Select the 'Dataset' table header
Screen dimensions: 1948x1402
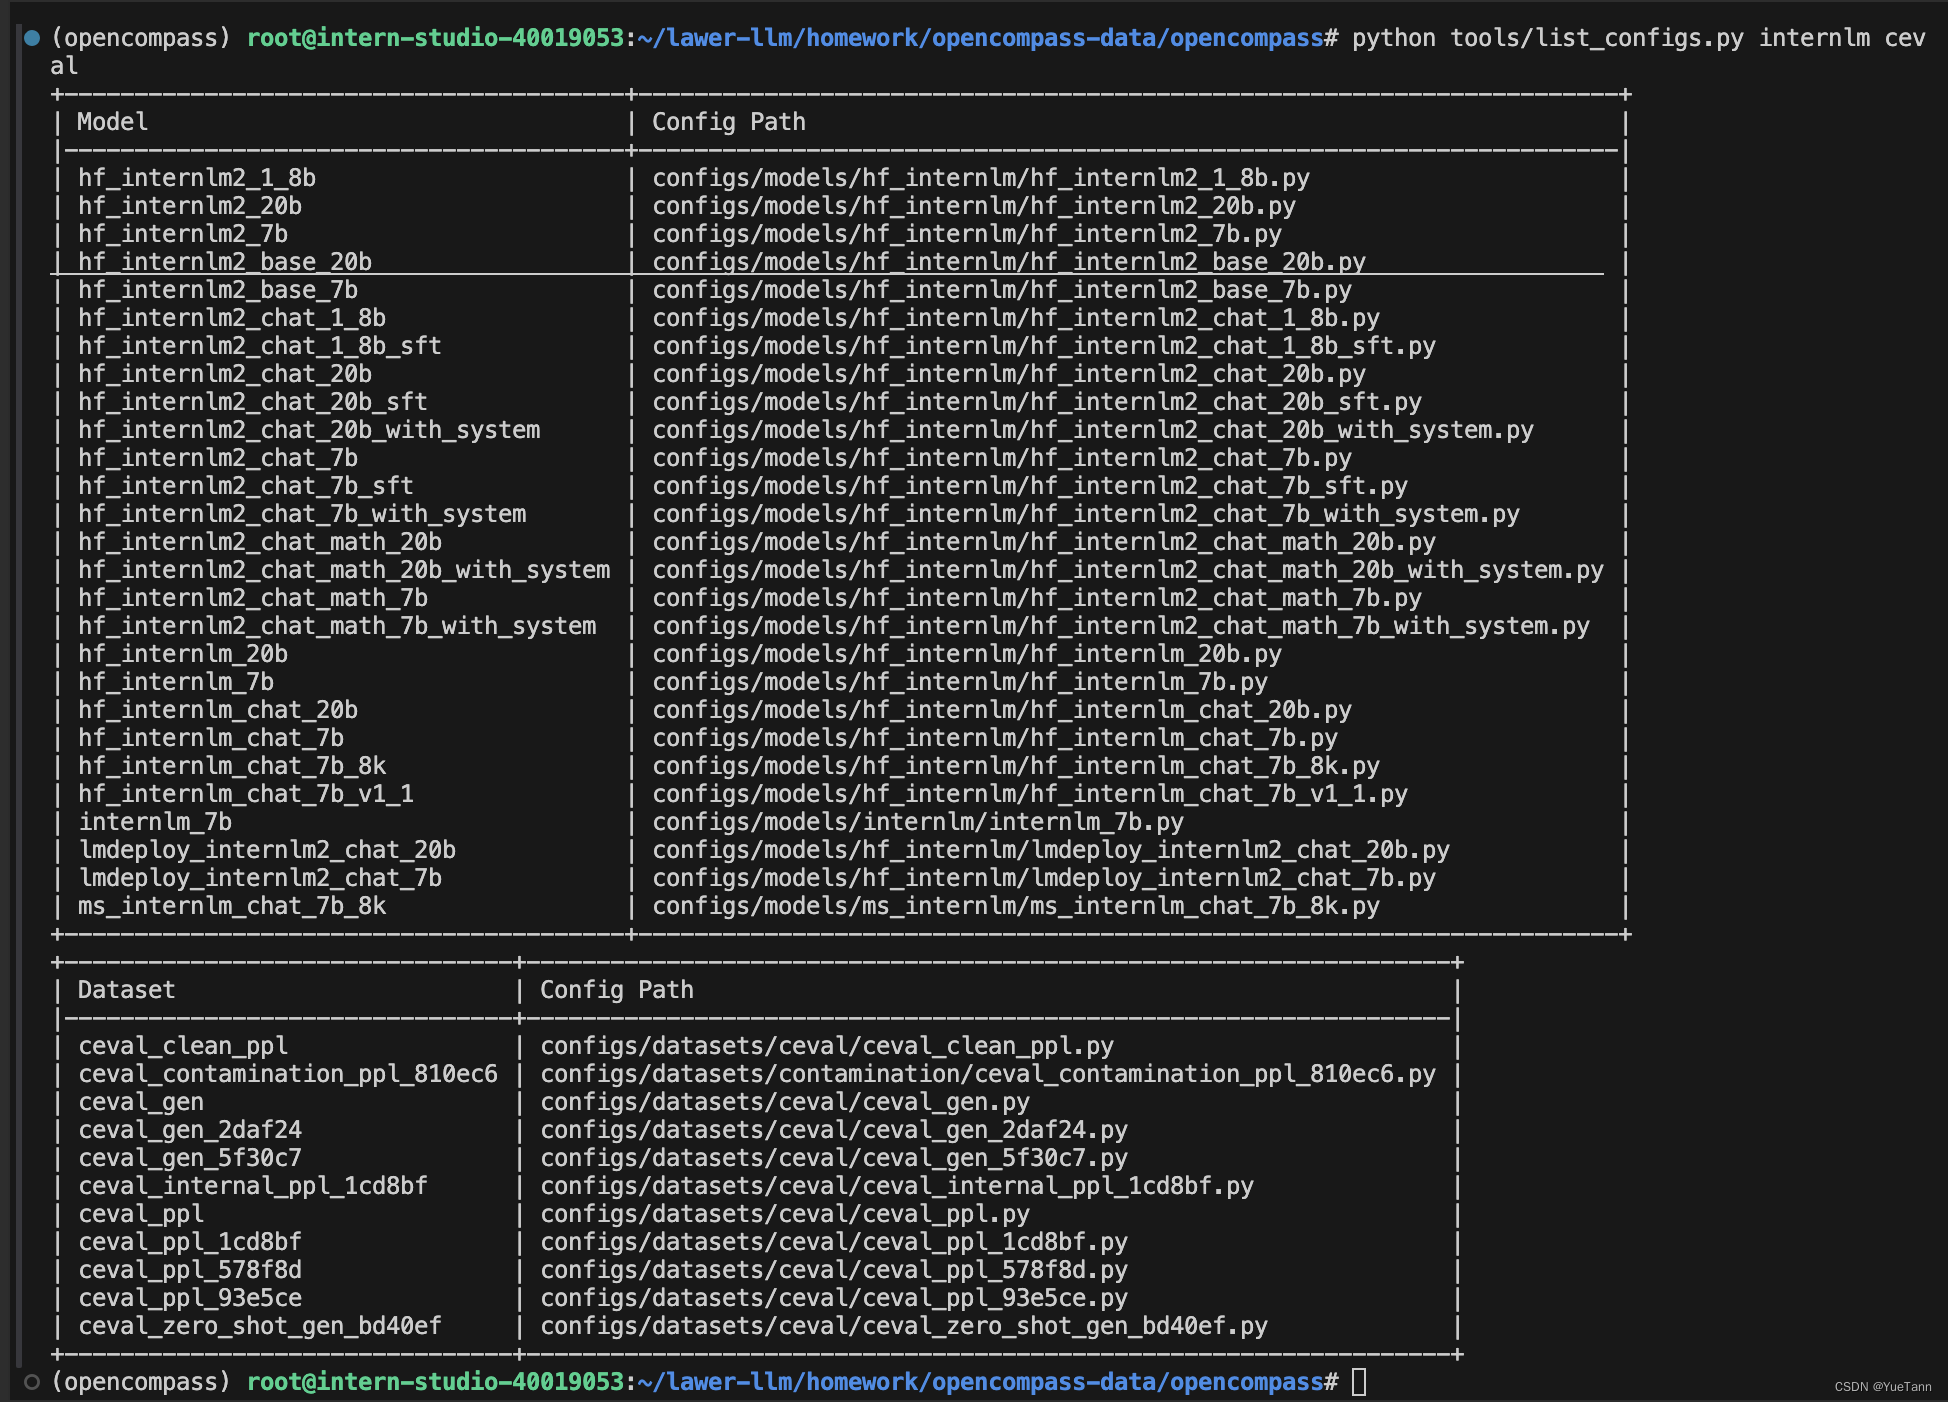point(126,990)
